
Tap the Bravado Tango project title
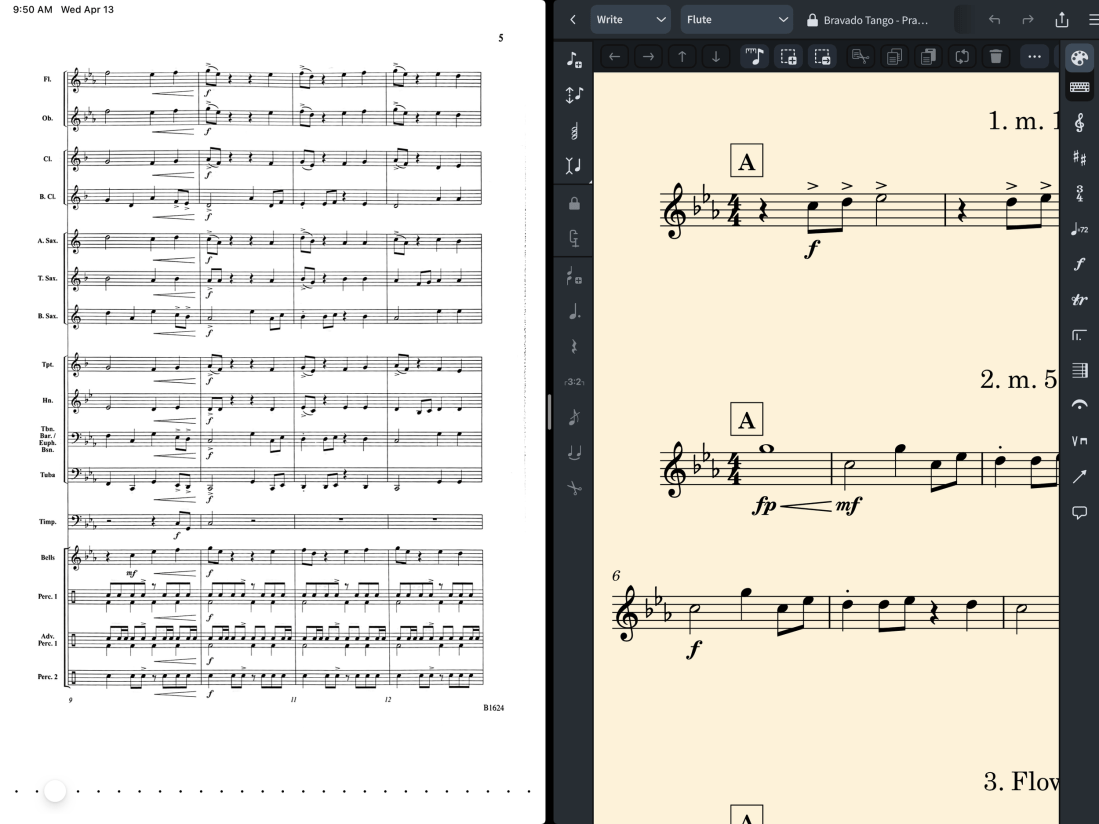875,19
